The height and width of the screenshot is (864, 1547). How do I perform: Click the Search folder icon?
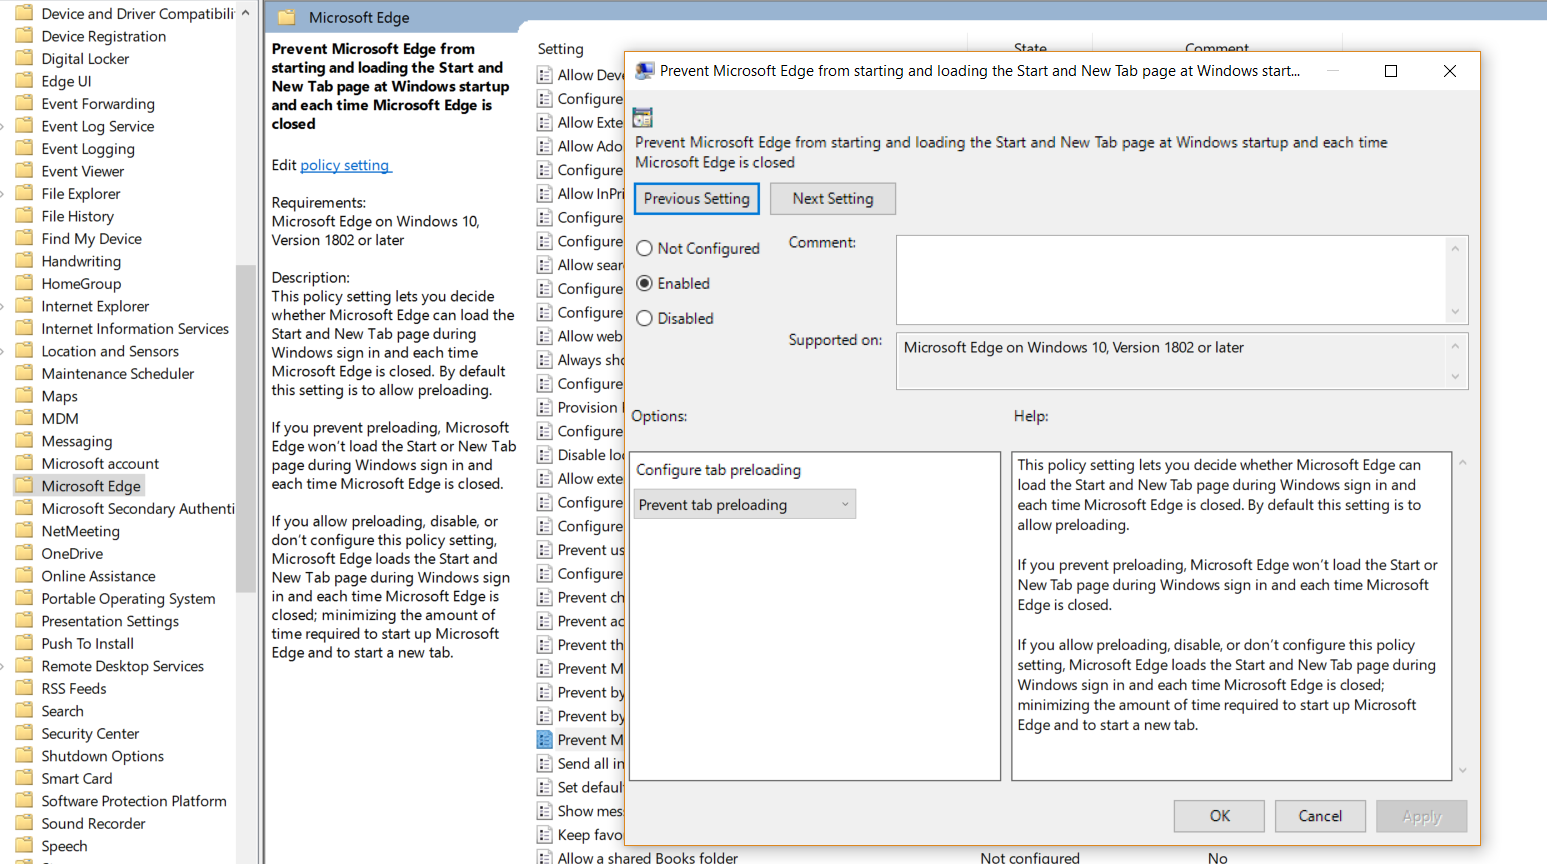coord(25,711)
